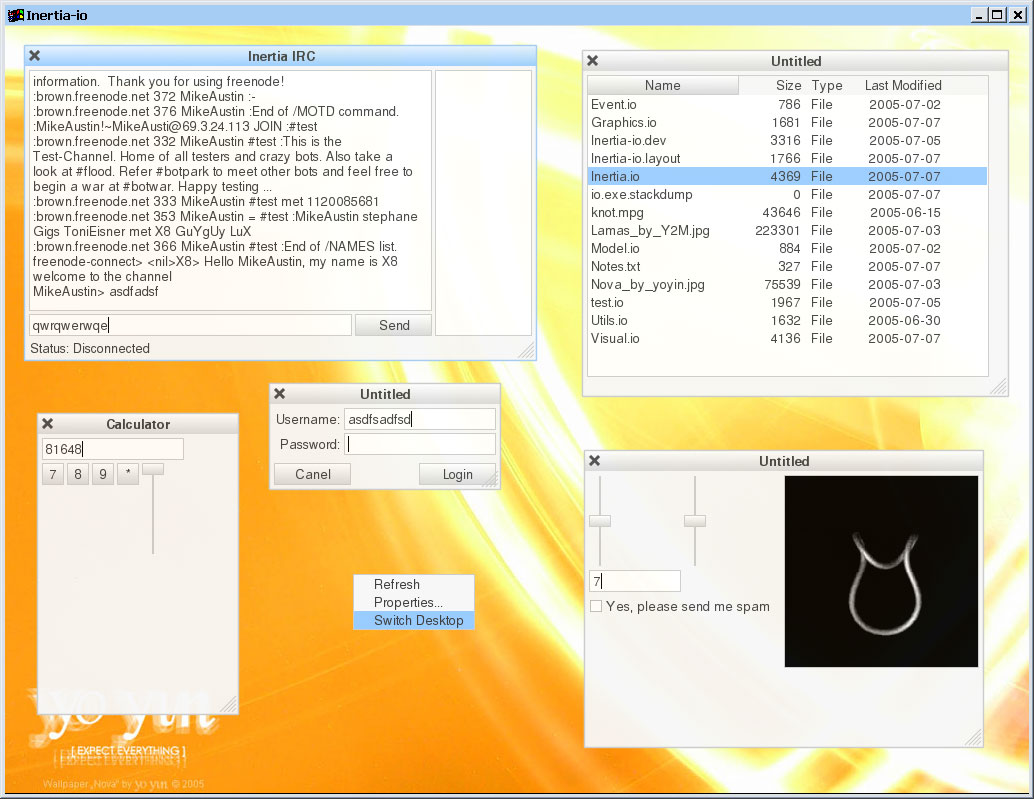Click the Size column header

(x=788, y=85)
